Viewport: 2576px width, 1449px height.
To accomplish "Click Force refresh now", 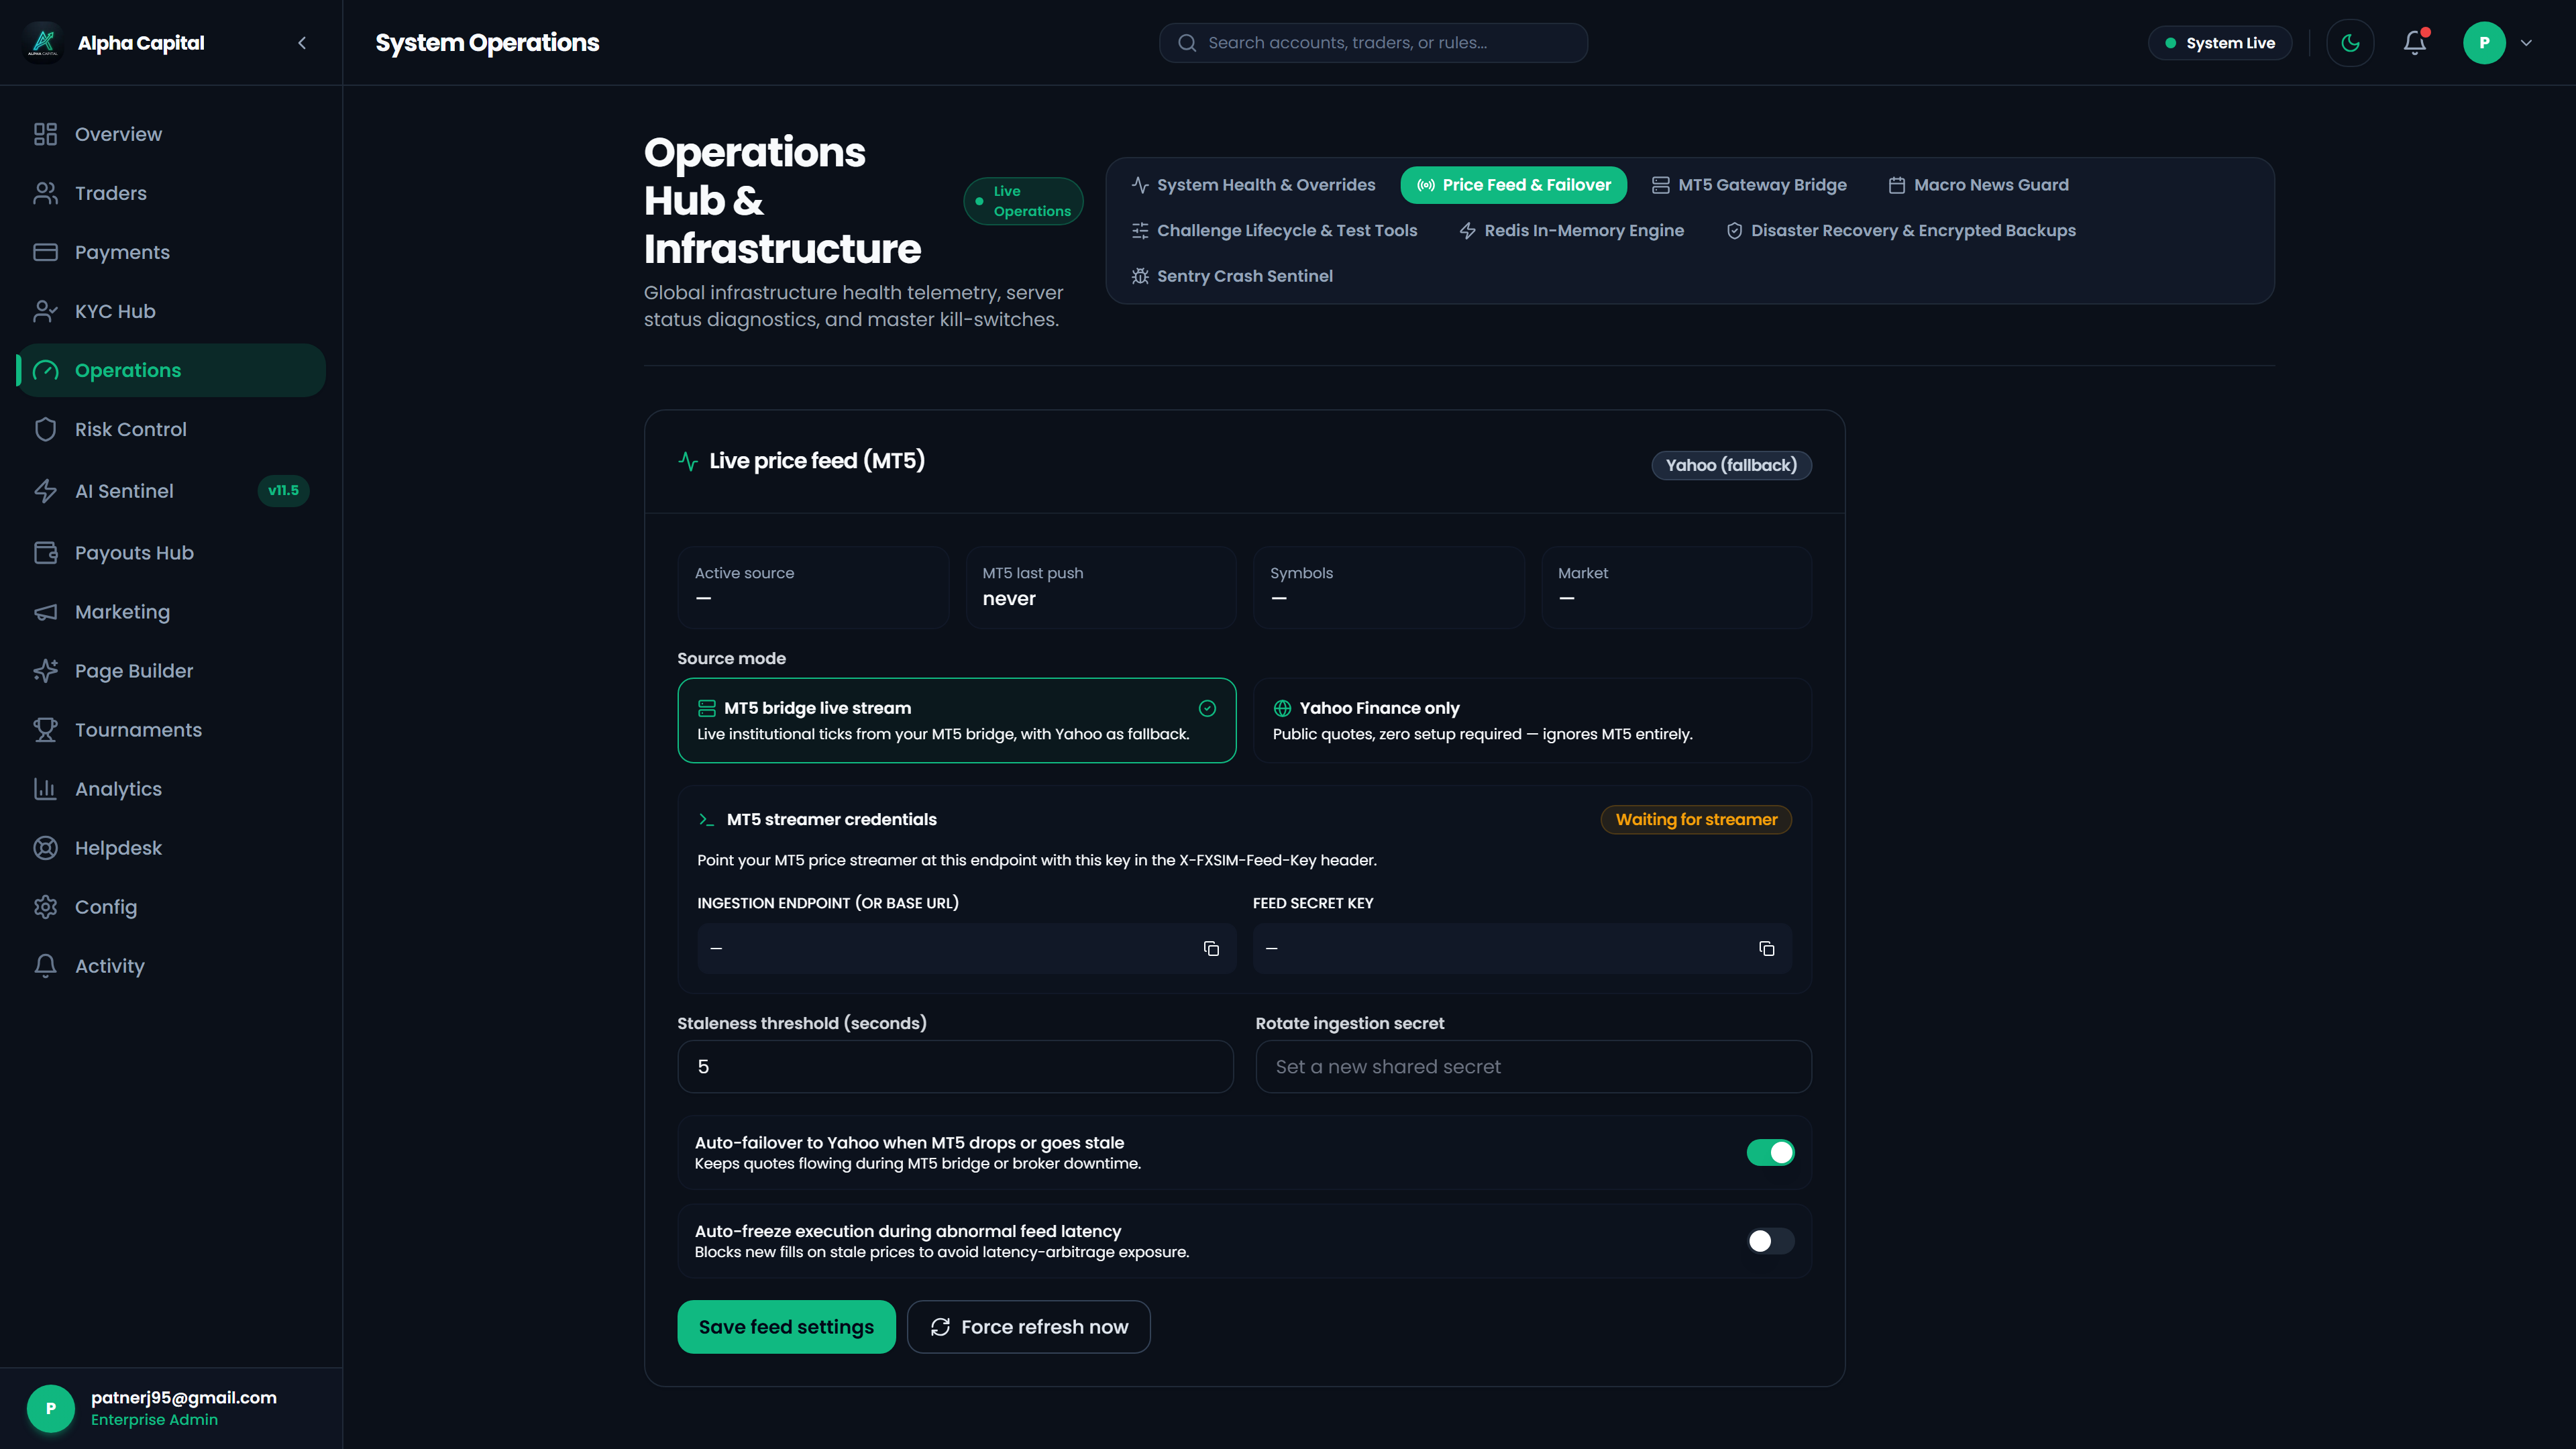I will [x=1028, y=1327].
